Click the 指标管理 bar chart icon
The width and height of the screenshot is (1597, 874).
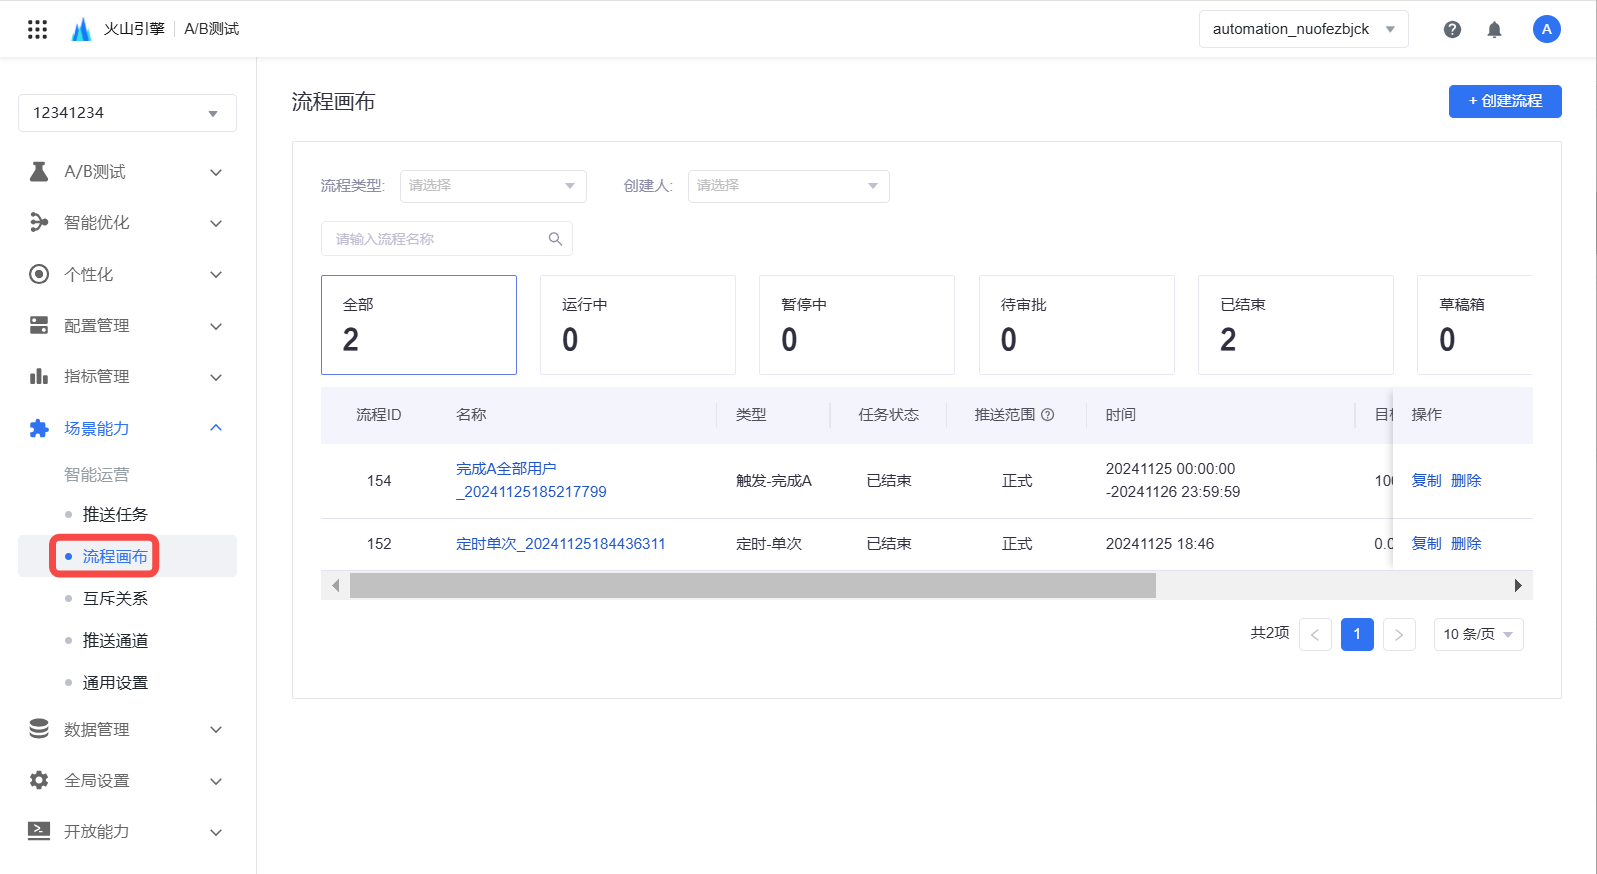click(39, 376)
